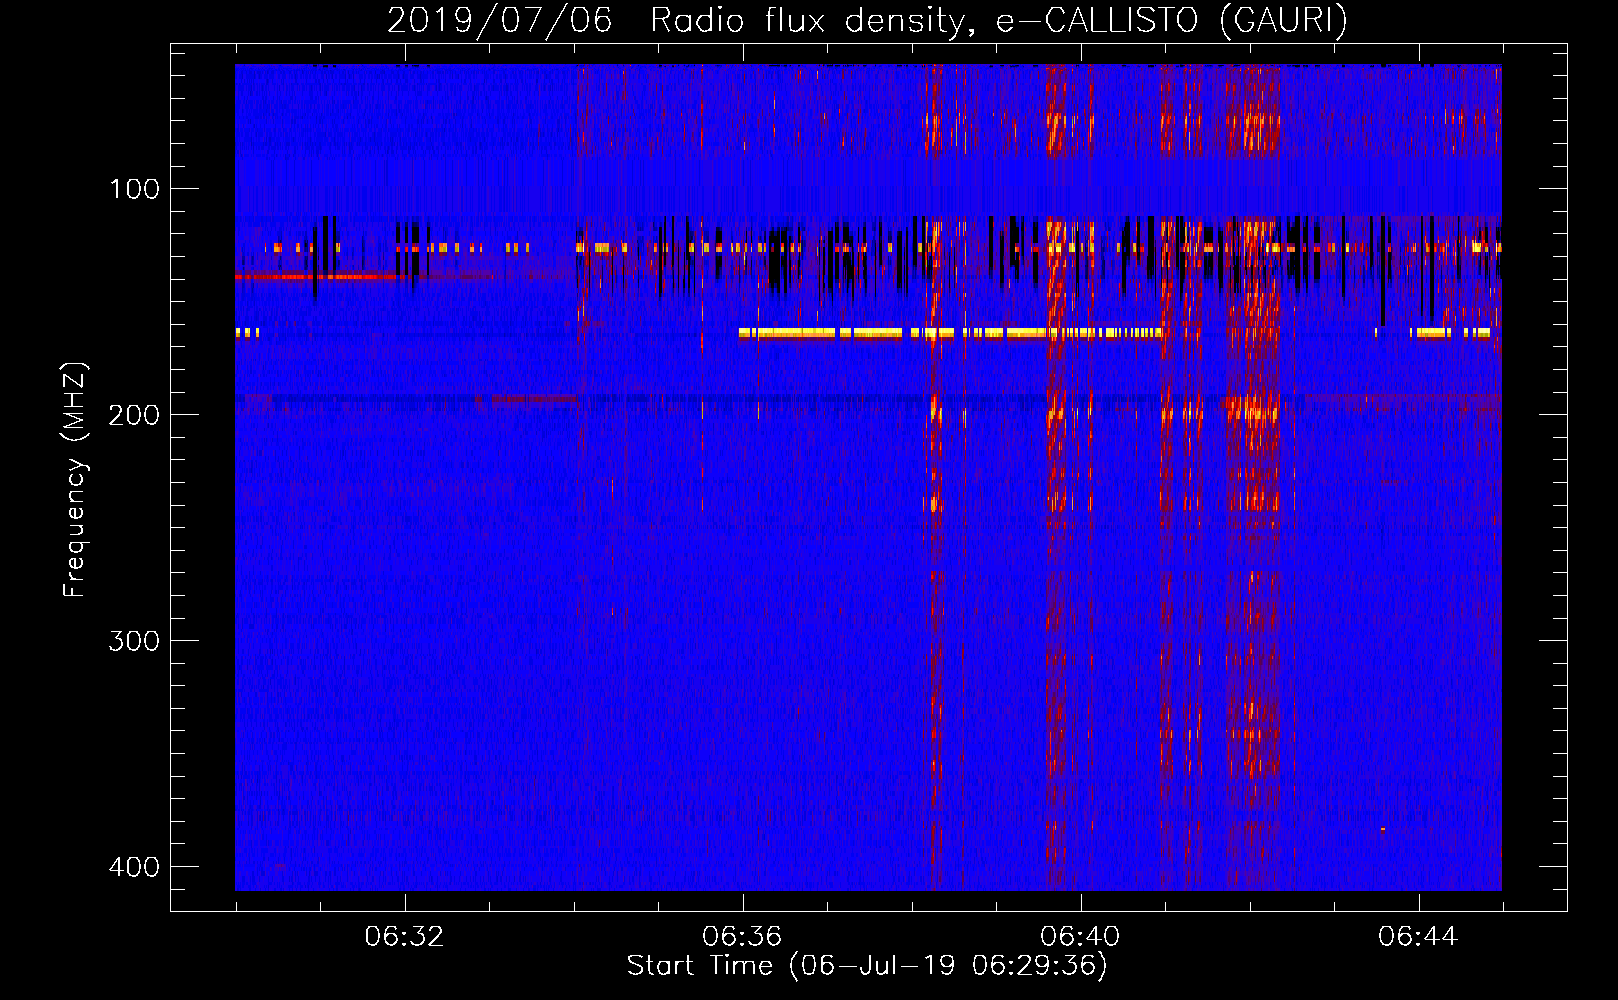Click the 06:36 time tick label

tap(742, 937)
